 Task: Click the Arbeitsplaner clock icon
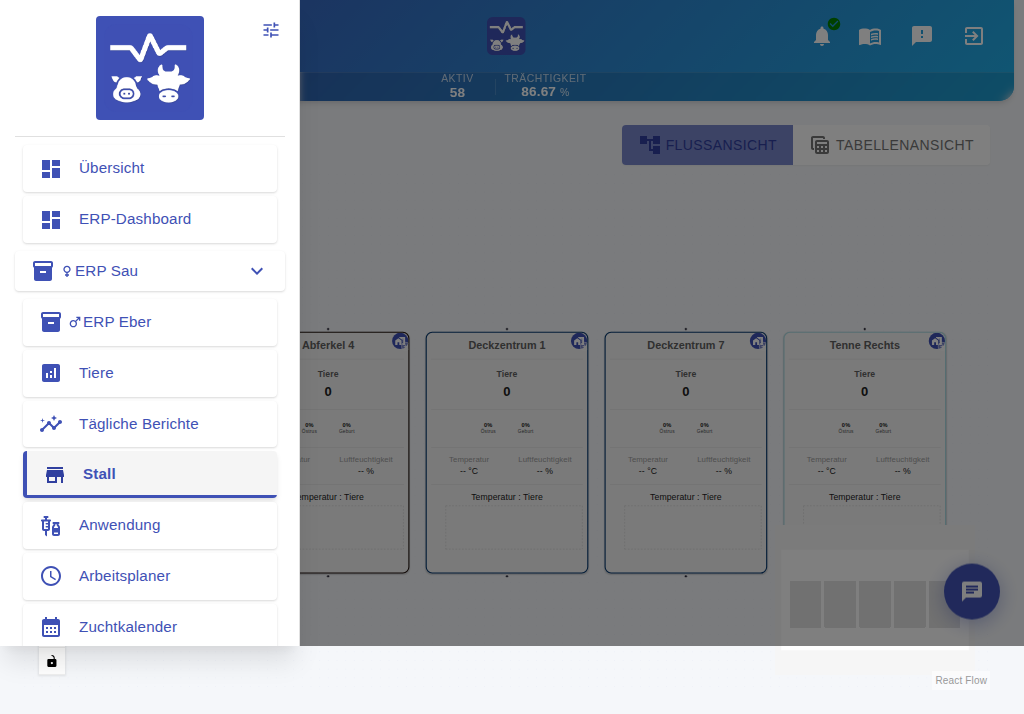click(x=51, y=576)
